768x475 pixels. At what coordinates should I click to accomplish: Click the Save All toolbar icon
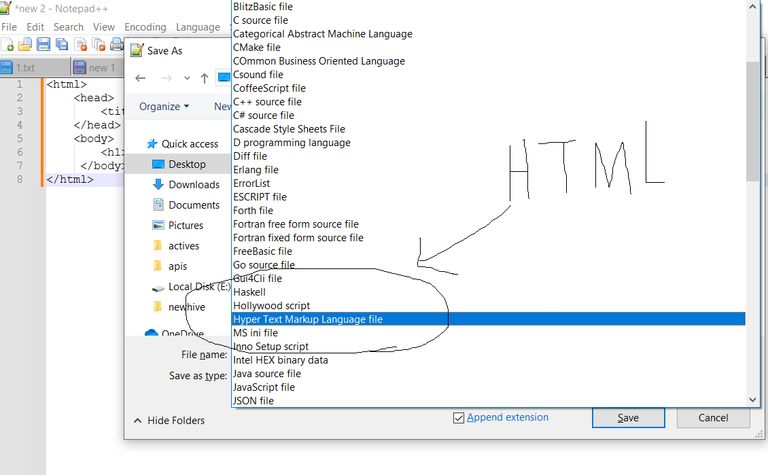click(x=62, y=45)
